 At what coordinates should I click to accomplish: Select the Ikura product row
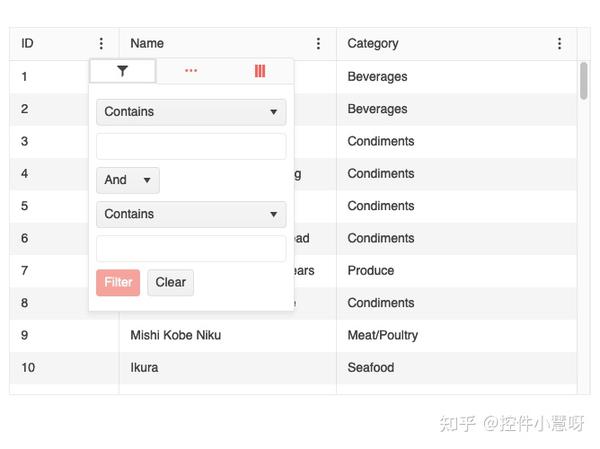(x=293, y=367)
